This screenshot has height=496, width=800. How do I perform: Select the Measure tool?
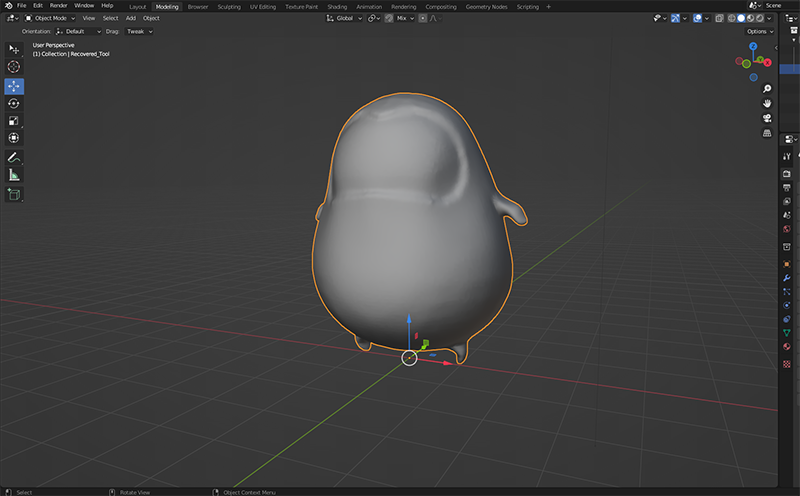click(x=14, y=175)
